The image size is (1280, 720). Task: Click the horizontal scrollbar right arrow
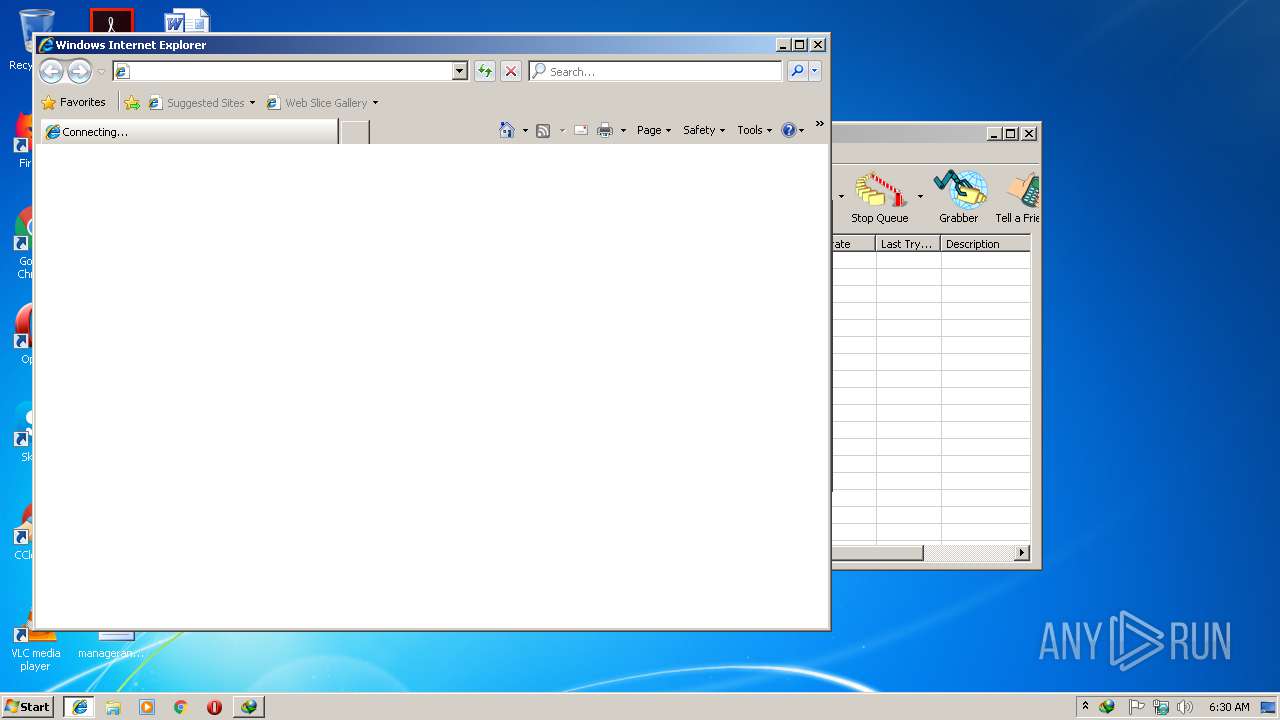click(1022, 553)
